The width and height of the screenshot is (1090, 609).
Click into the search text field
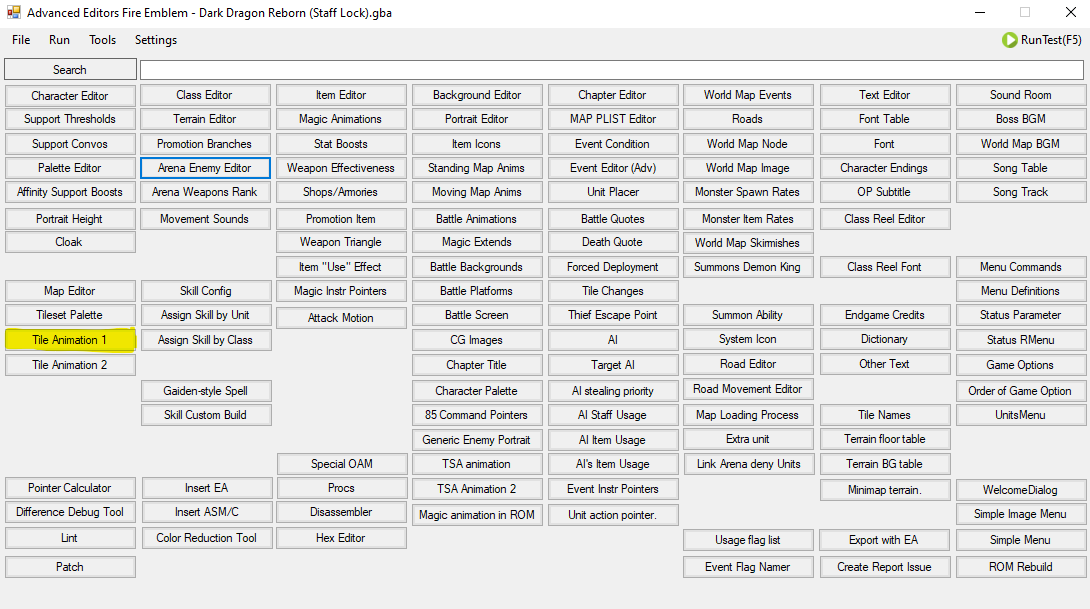[612, 70]
